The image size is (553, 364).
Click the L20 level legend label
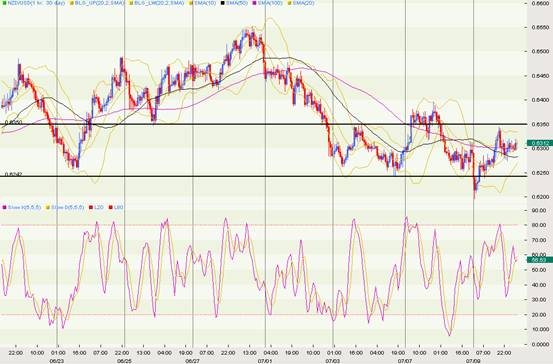[99, 207]
